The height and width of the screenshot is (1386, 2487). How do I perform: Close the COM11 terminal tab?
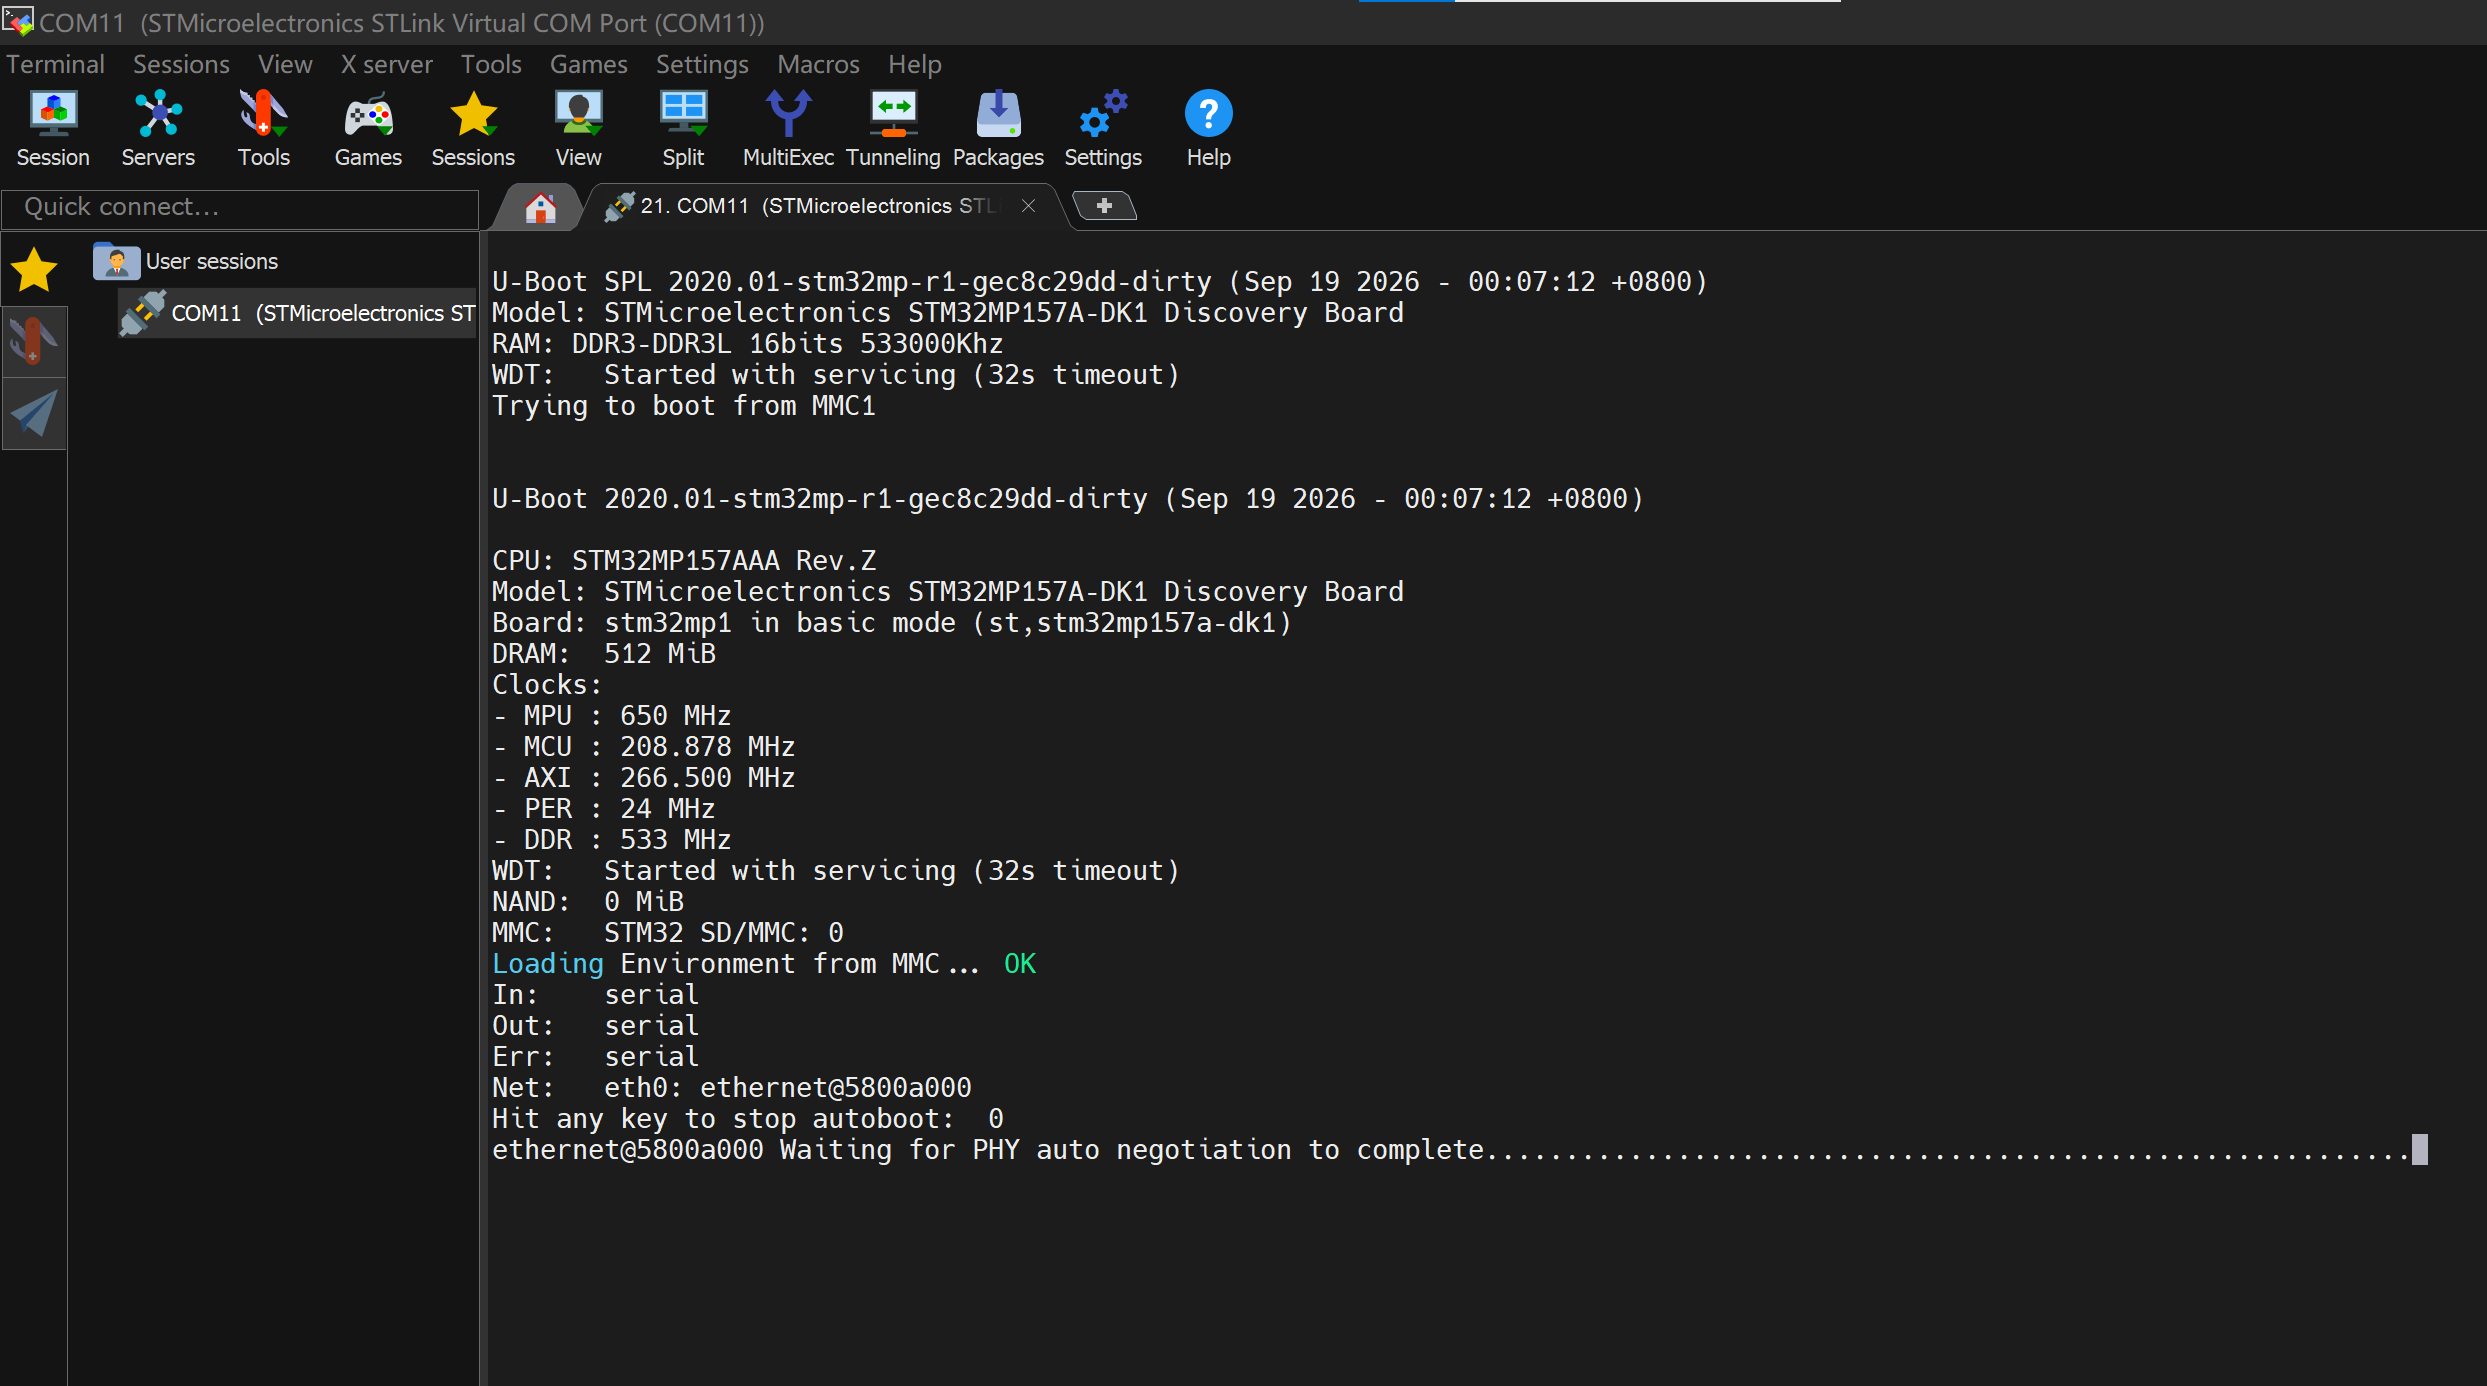1028,206
